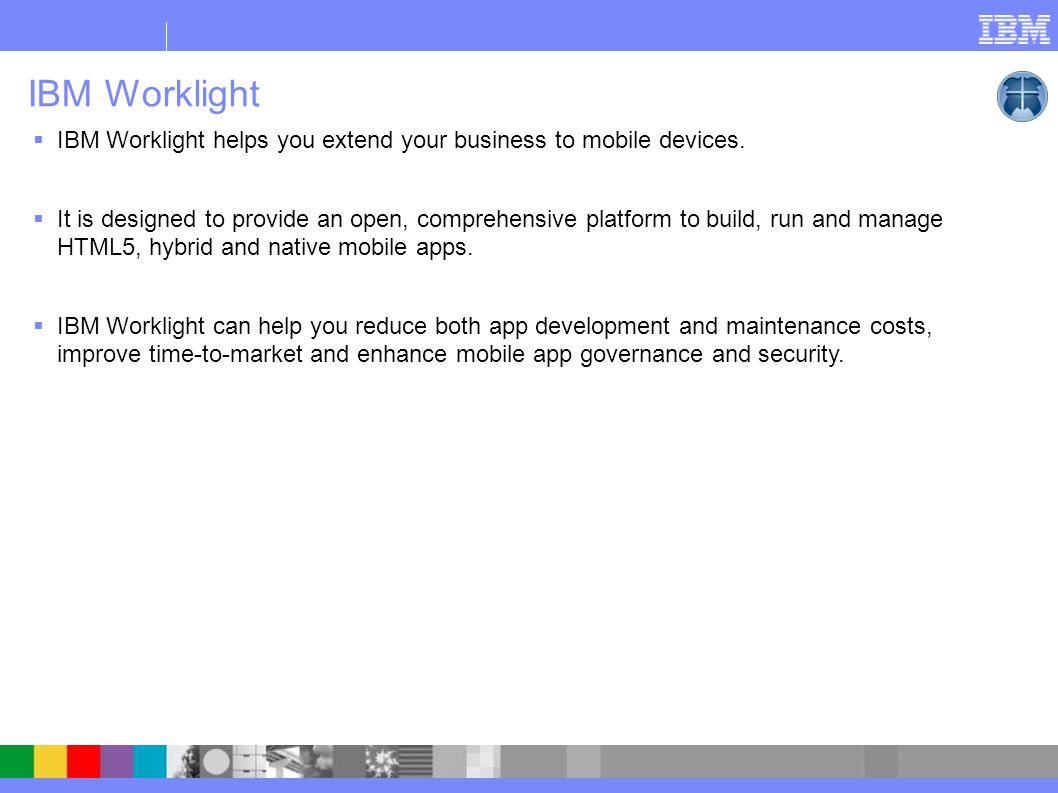Click the green square in footer strip

pyautogui.click(x=17, y=761)
